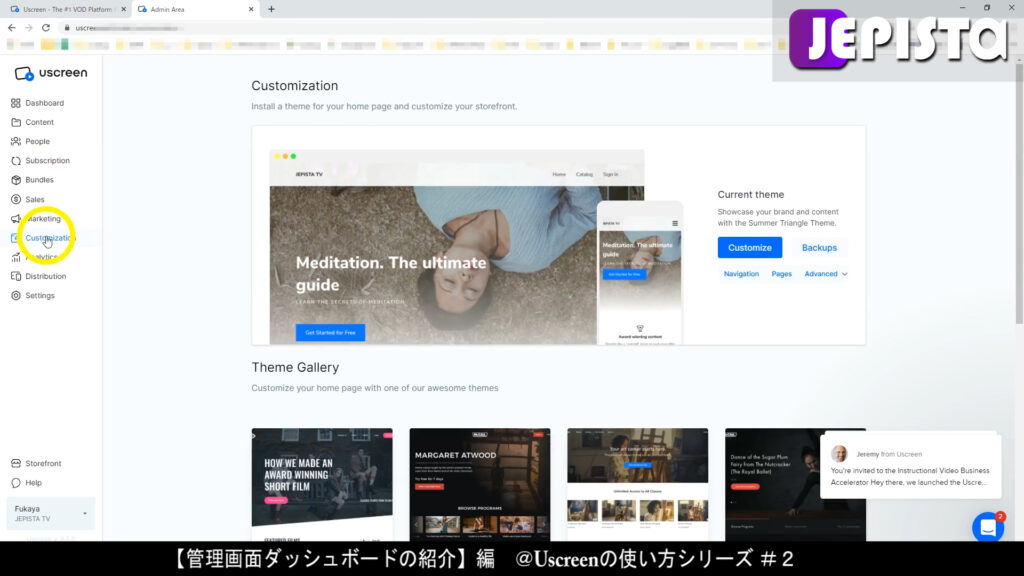Expand the Fukaya JEPISTA TV account switcher
The height and width of the screenshot is (576, 1024).
coord(50,513)
